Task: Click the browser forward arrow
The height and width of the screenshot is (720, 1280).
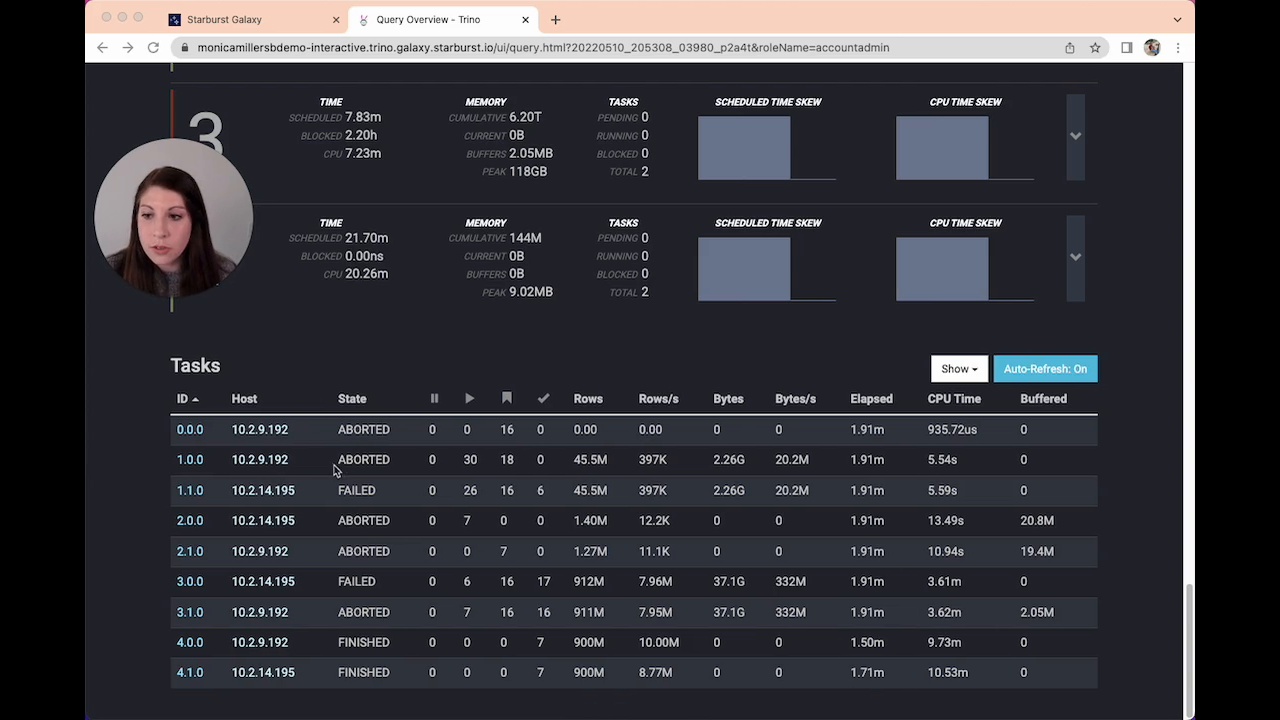Action: pyautogui.click(x=128, y=47)
